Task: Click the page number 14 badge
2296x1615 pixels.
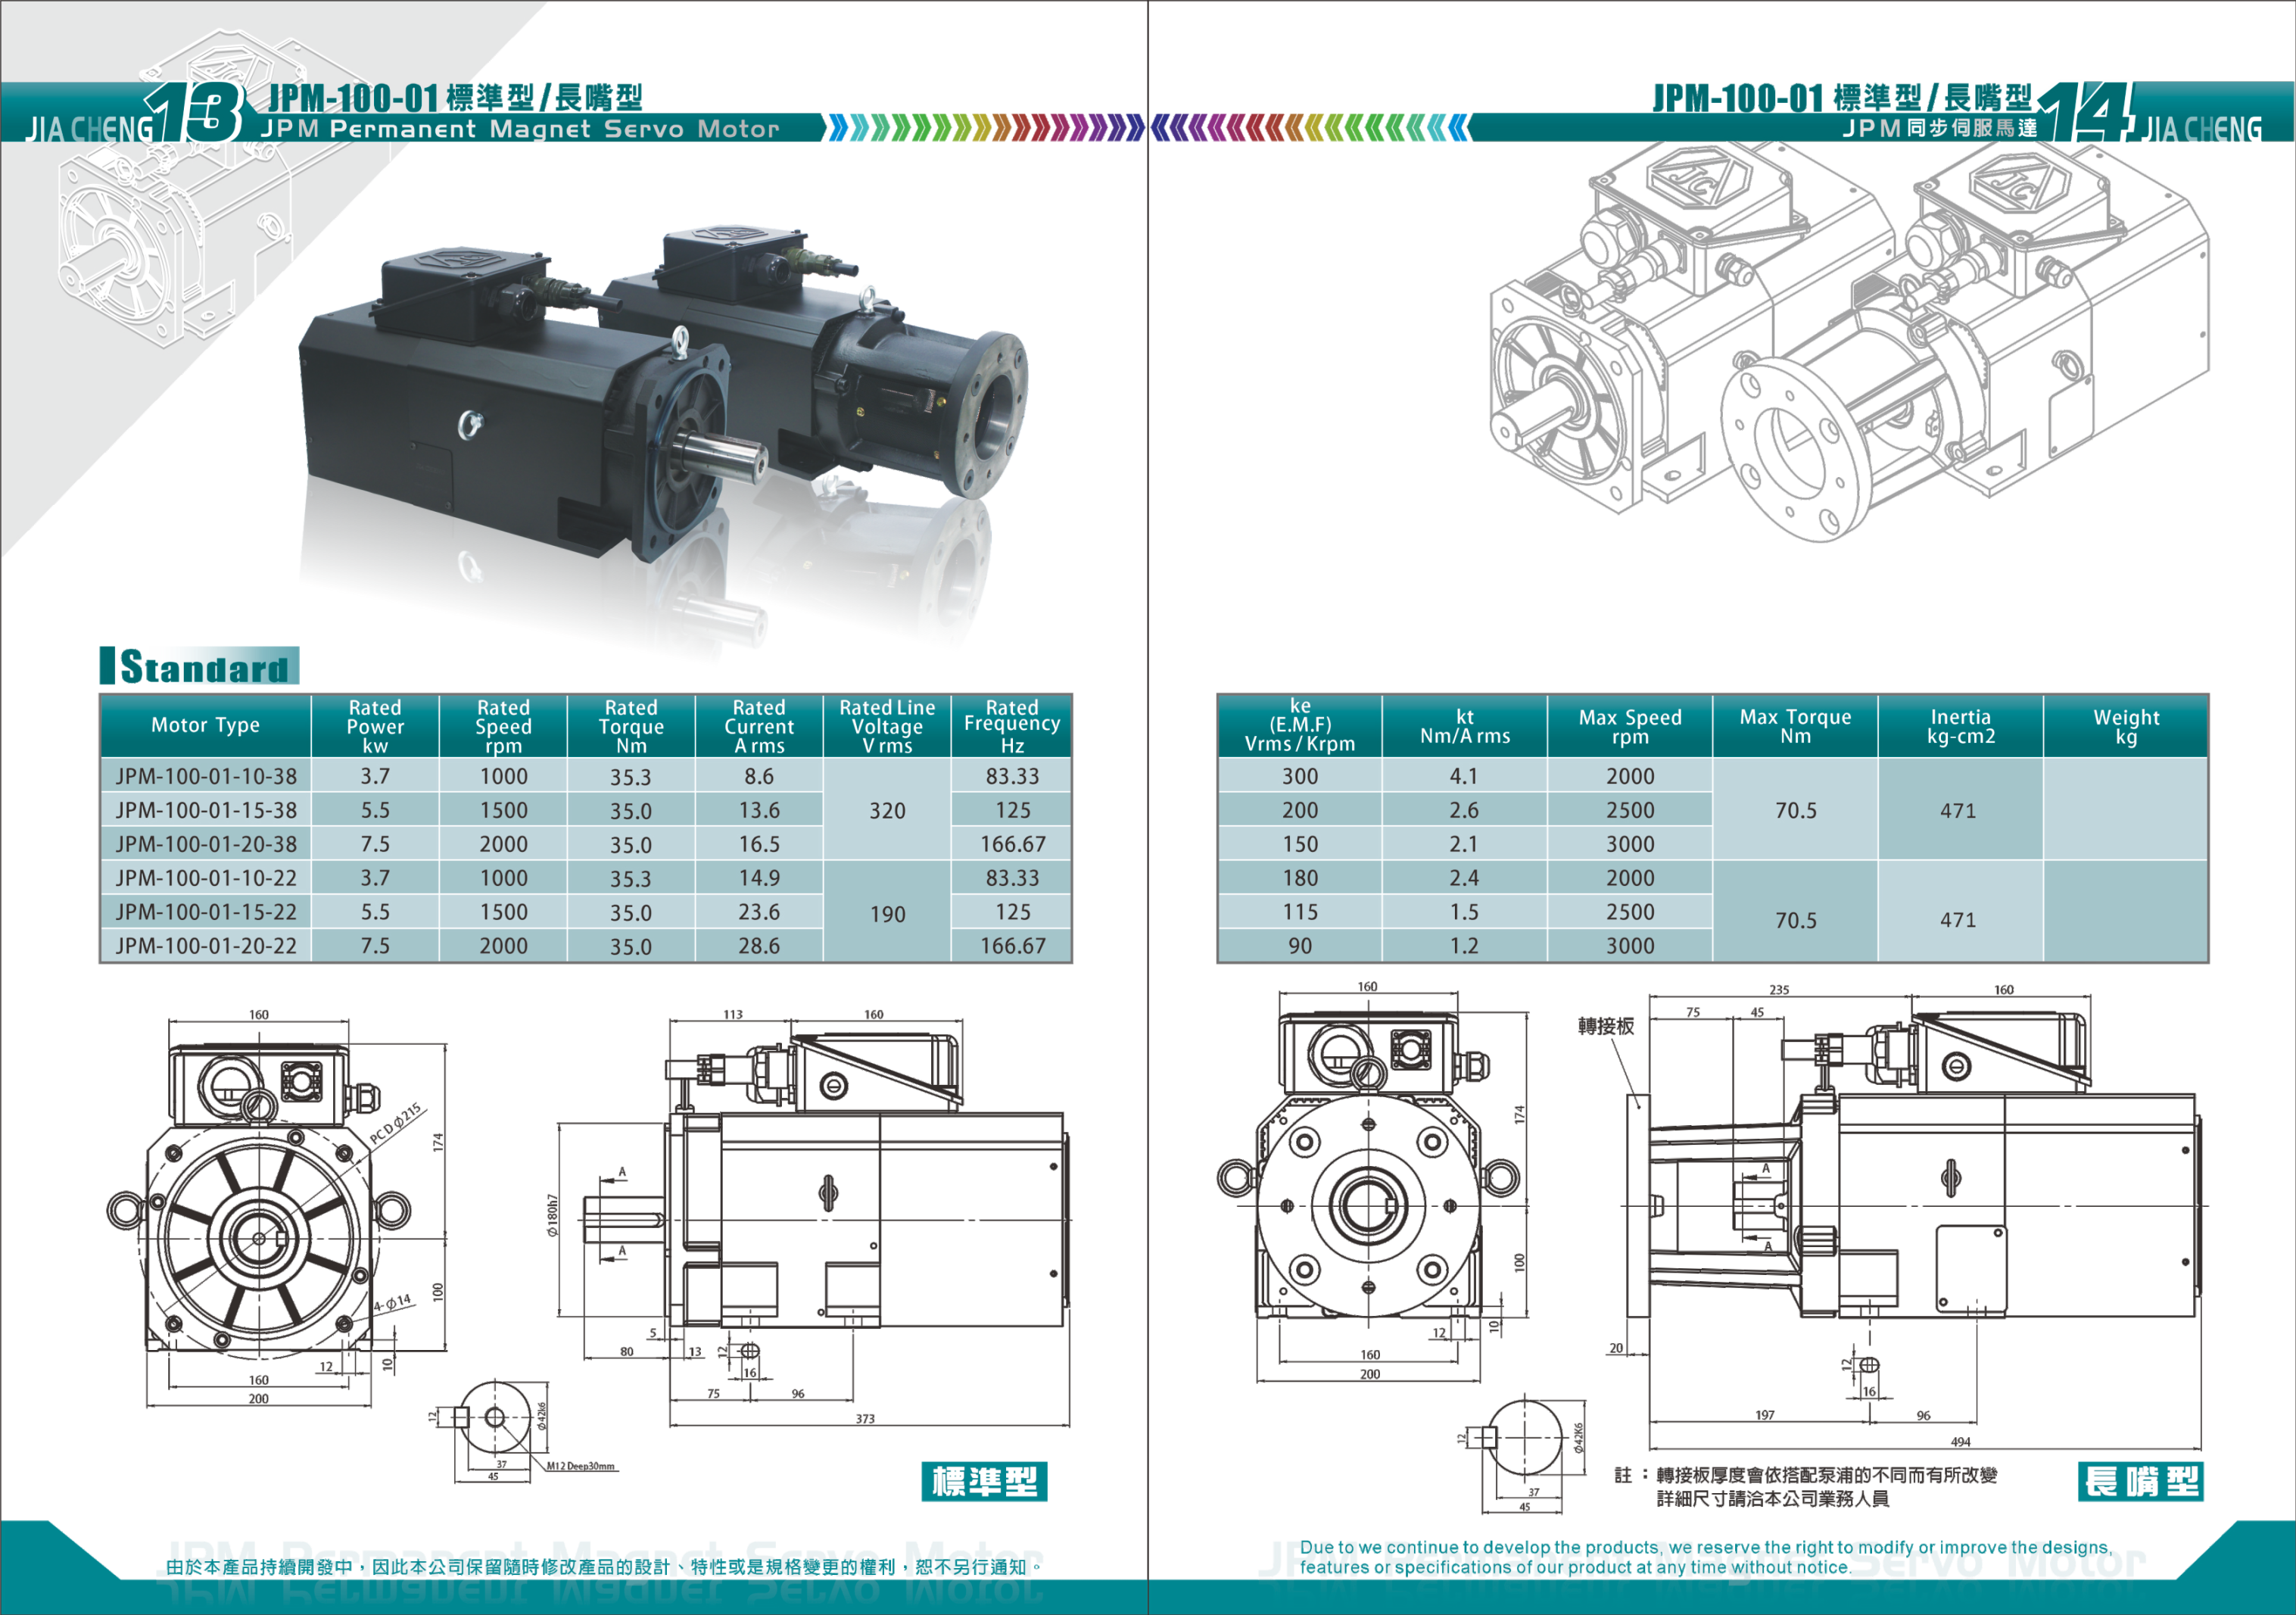Action: click(2086, 112)
